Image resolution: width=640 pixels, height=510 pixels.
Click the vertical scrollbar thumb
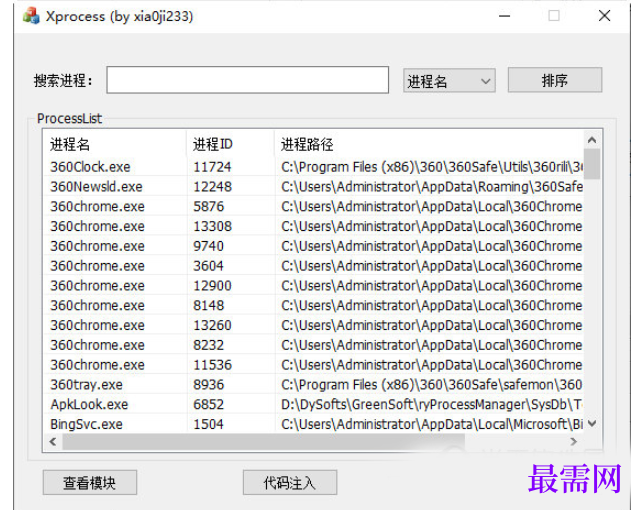click(592, 164)
